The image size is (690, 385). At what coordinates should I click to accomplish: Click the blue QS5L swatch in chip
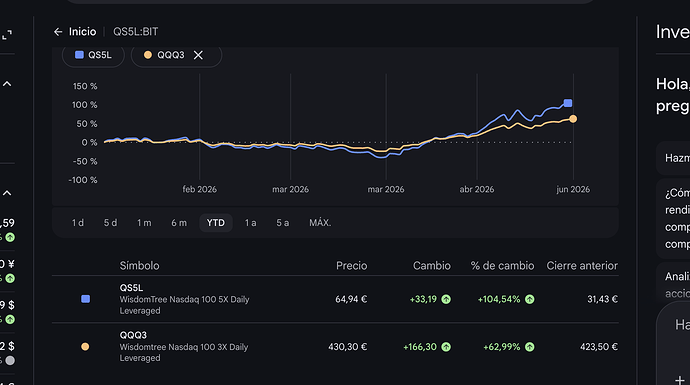pyautogui.click(x=79, y=55)
